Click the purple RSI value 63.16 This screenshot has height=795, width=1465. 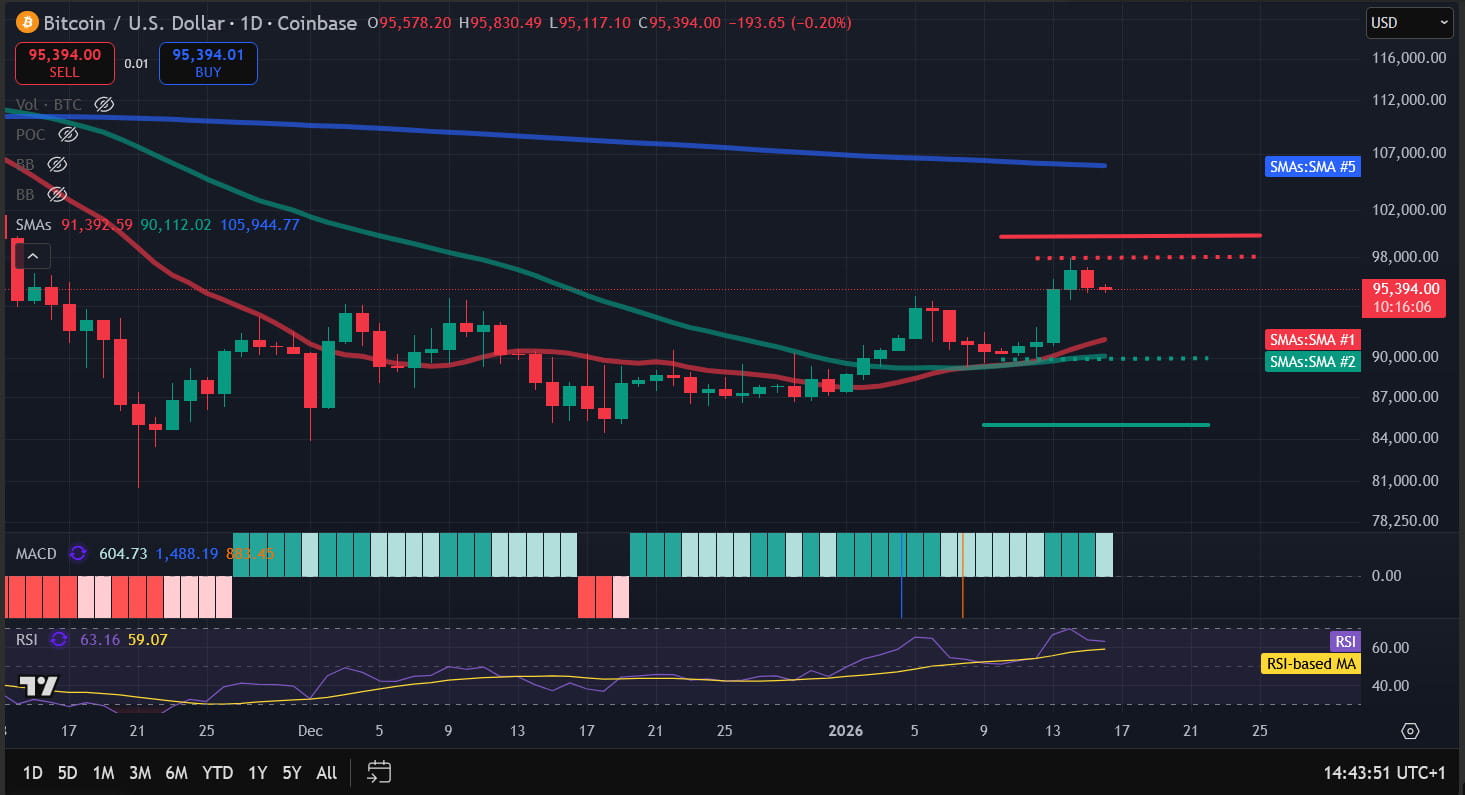[98, 639]
